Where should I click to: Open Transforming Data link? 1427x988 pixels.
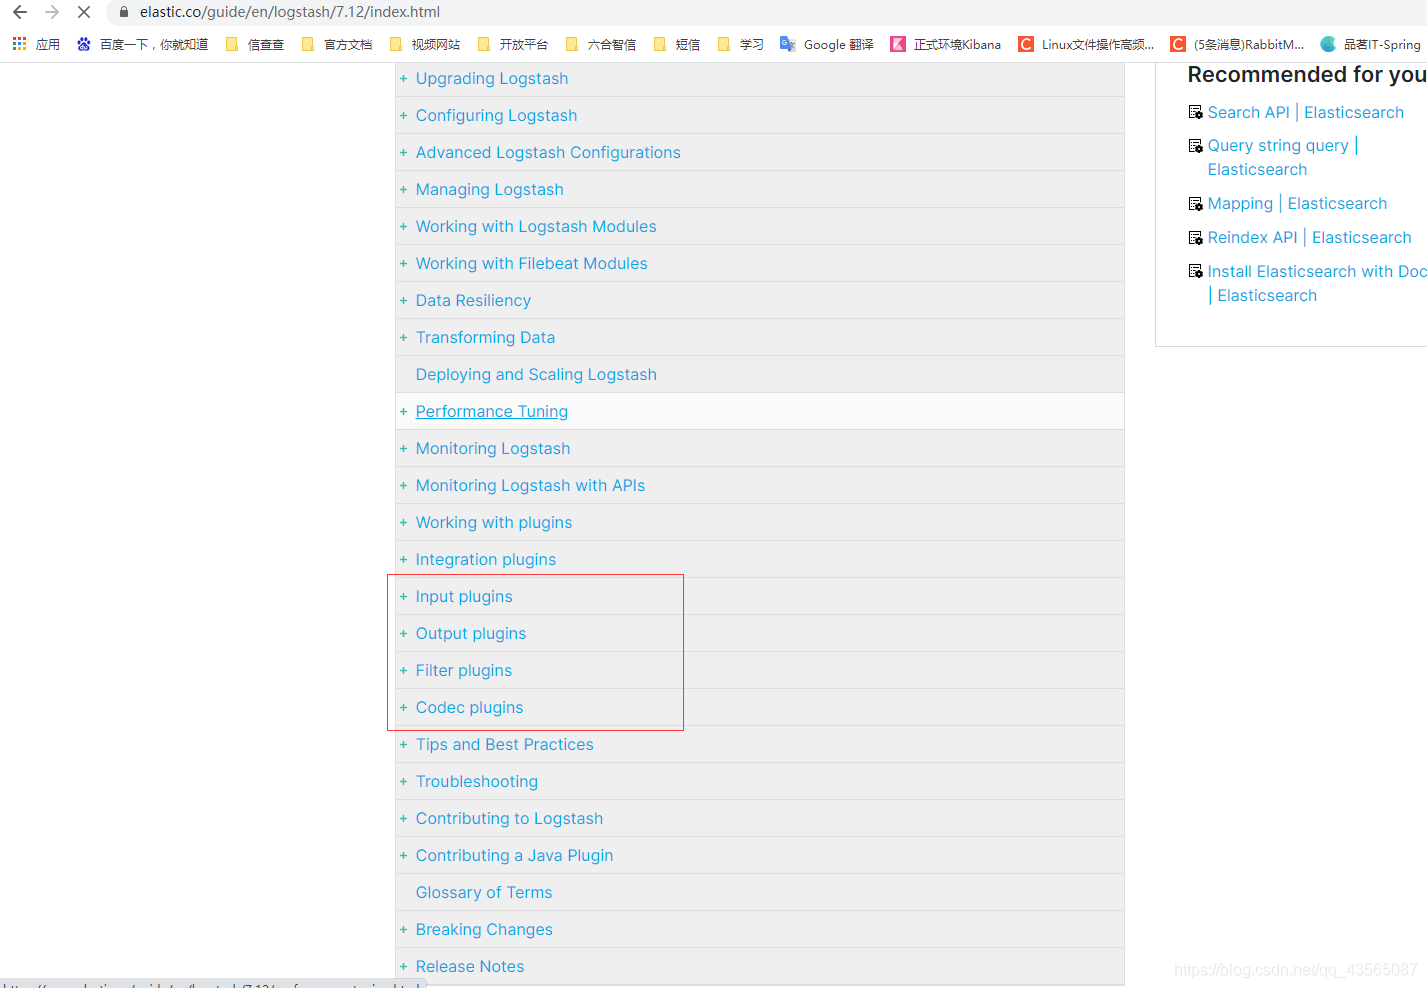coord(485,337)
